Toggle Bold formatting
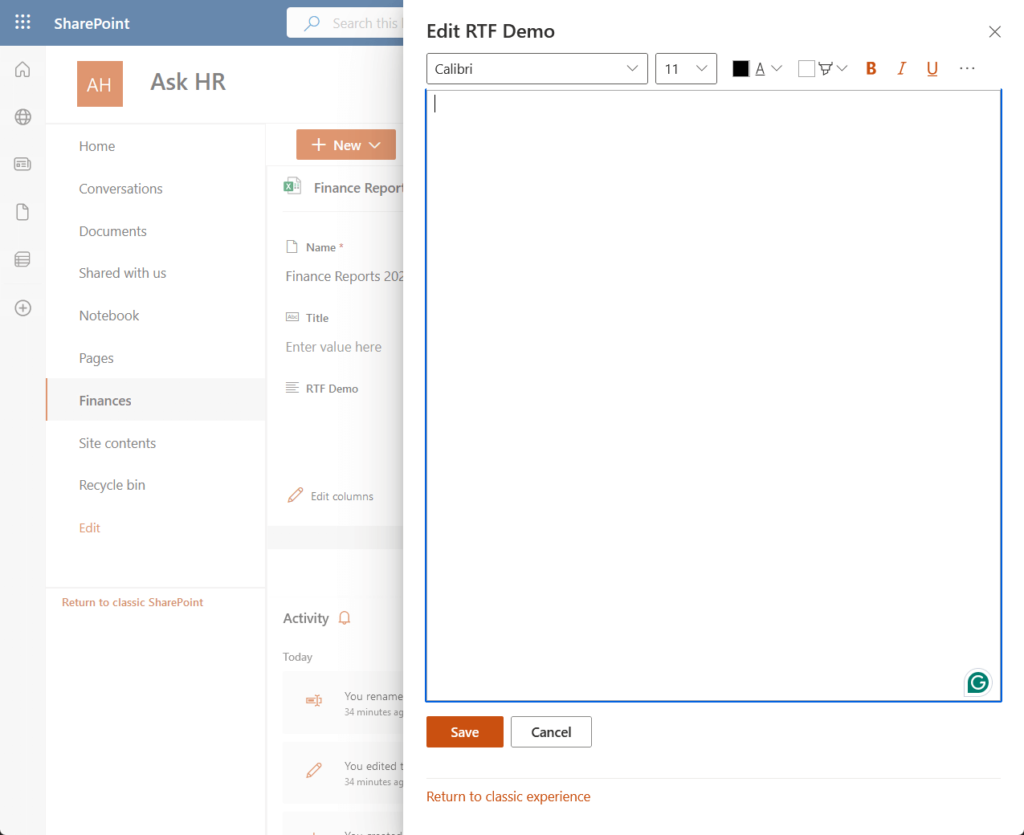Screen dimensions: 1024x835 click(x=871, y=69)
